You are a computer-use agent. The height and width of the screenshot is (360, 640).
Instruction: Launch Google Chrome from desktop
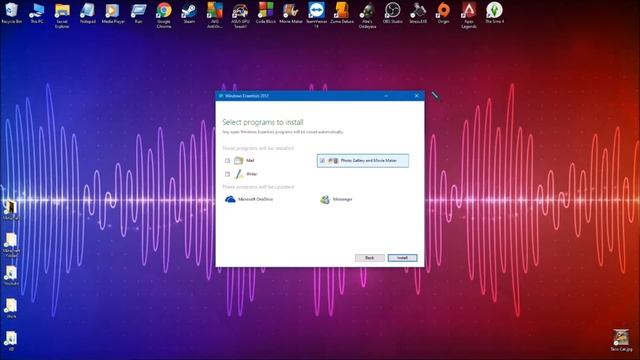pyautogui.click(x=164, y=15)
